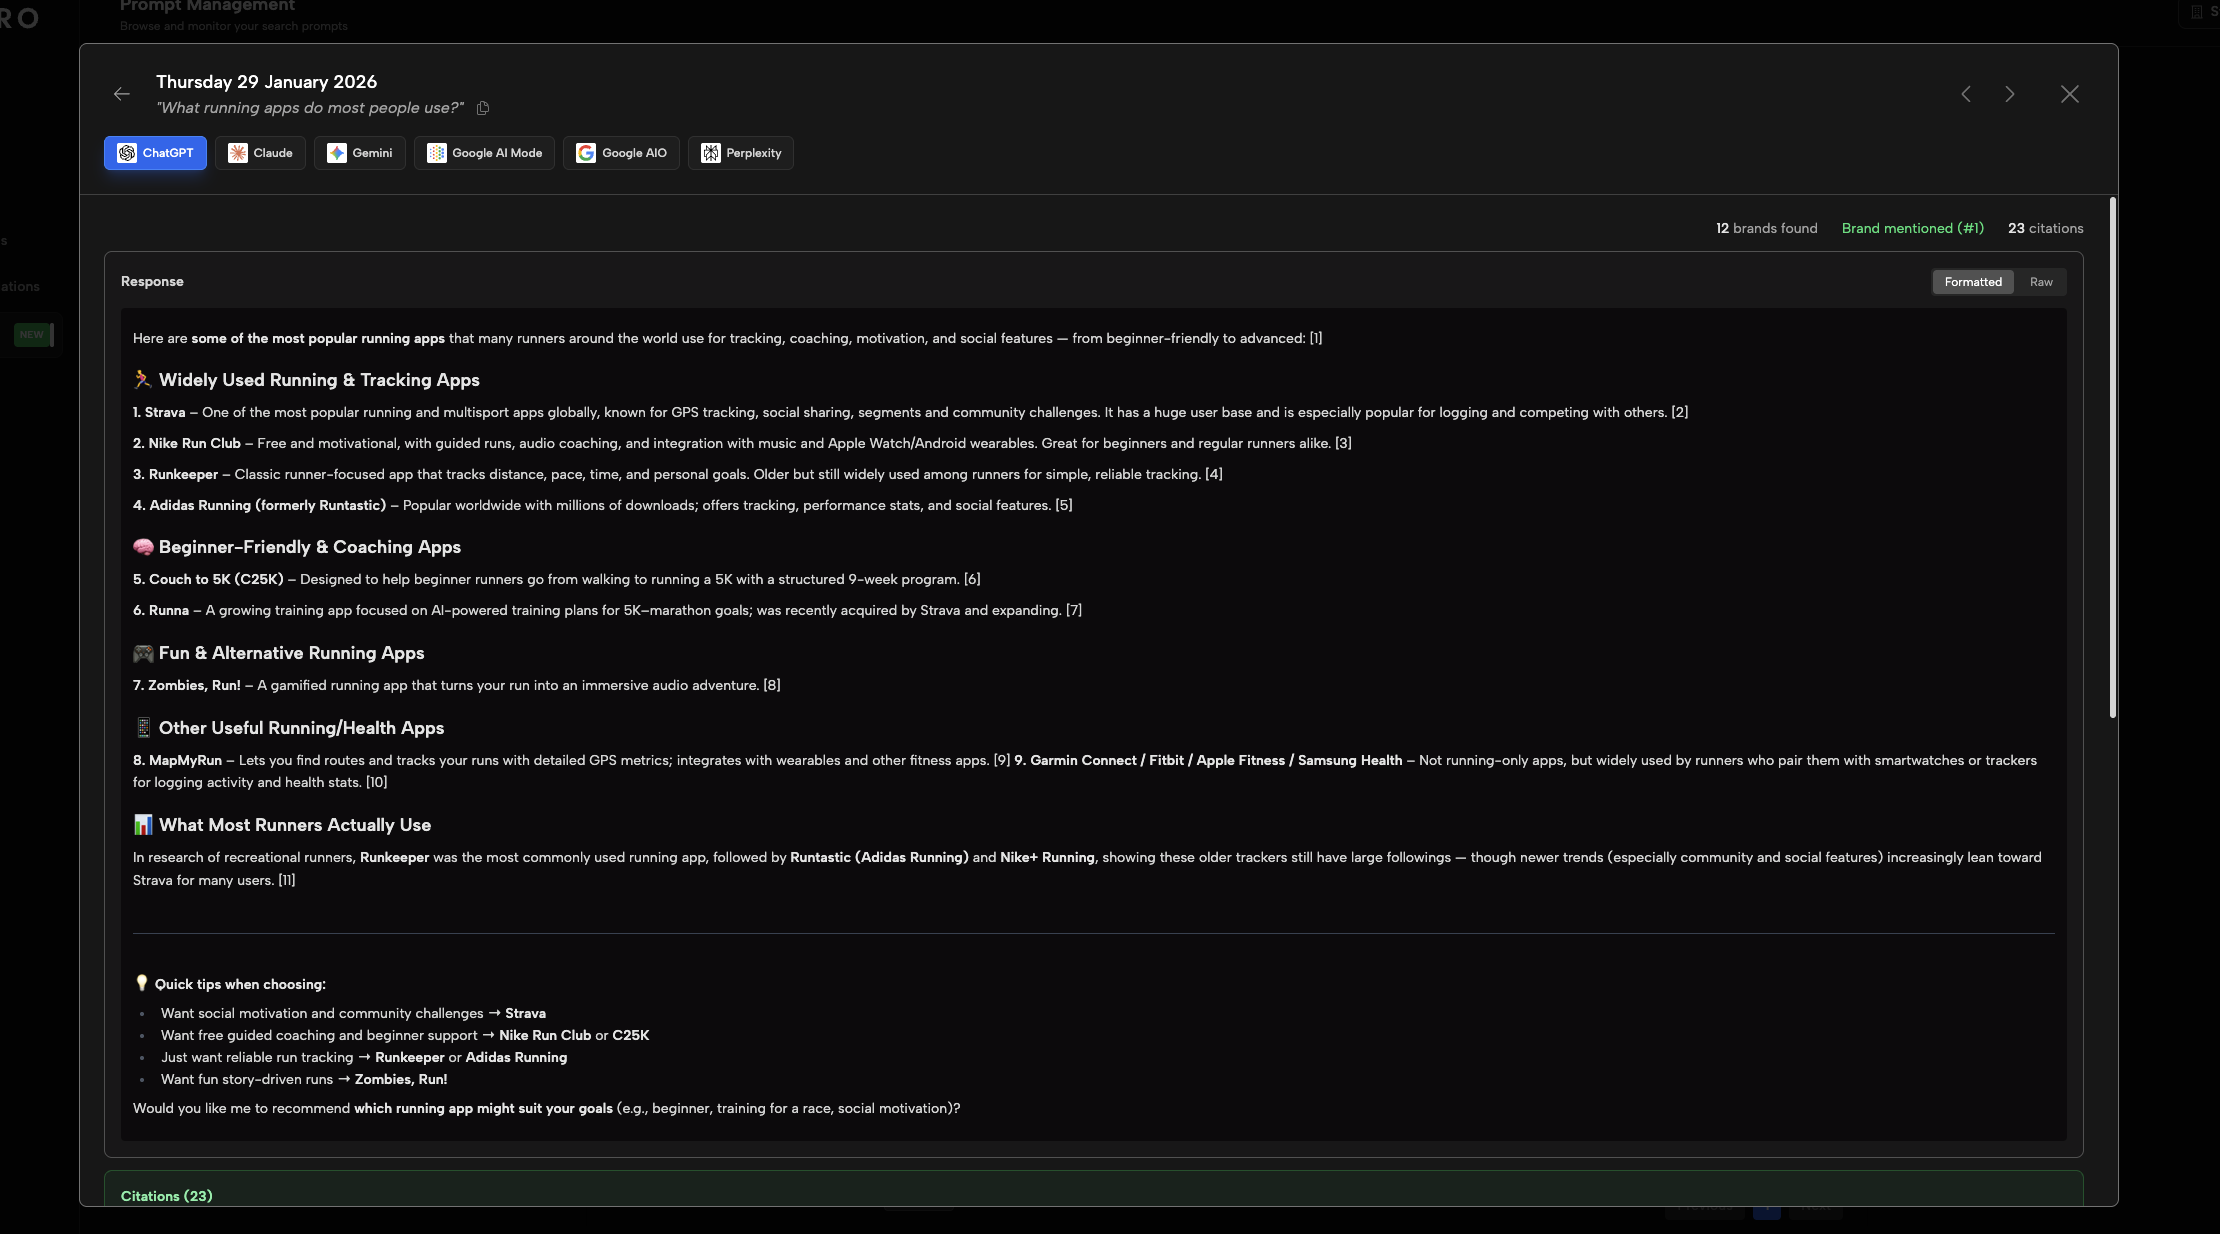This screenshot has width=2220, height=1234.
Task: Click the NEW badge in sidebar
Action: click(x=32, y=335)
